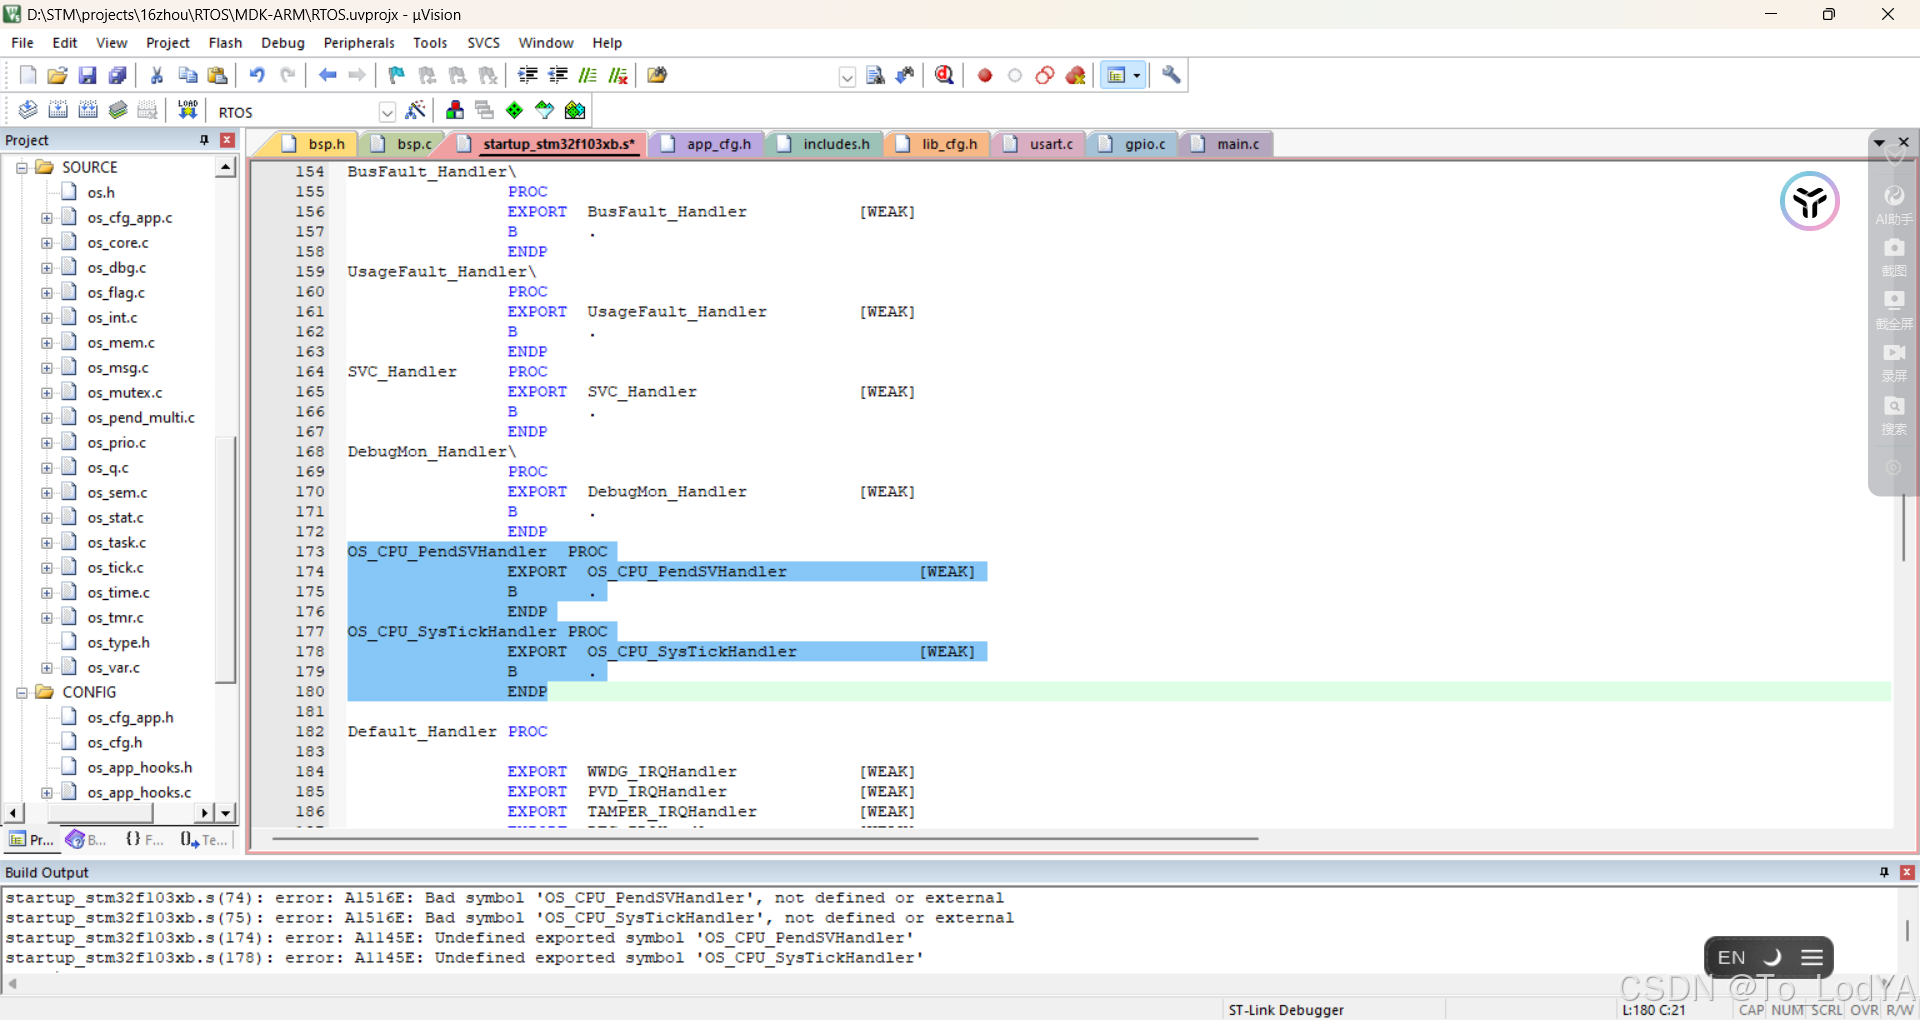
Task: Open the Flash menu
Action: [x=225, y=43]
